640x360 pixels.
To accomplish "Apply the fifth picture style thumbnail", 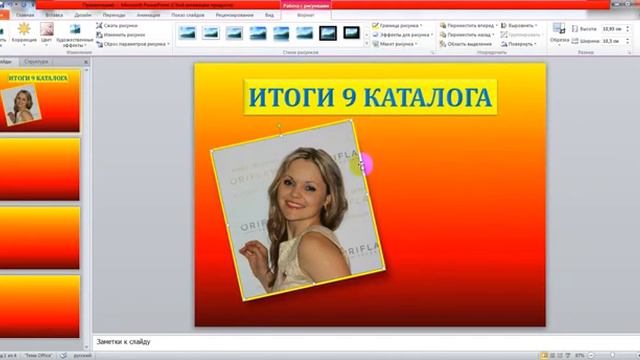I will [x=281, y=33].
